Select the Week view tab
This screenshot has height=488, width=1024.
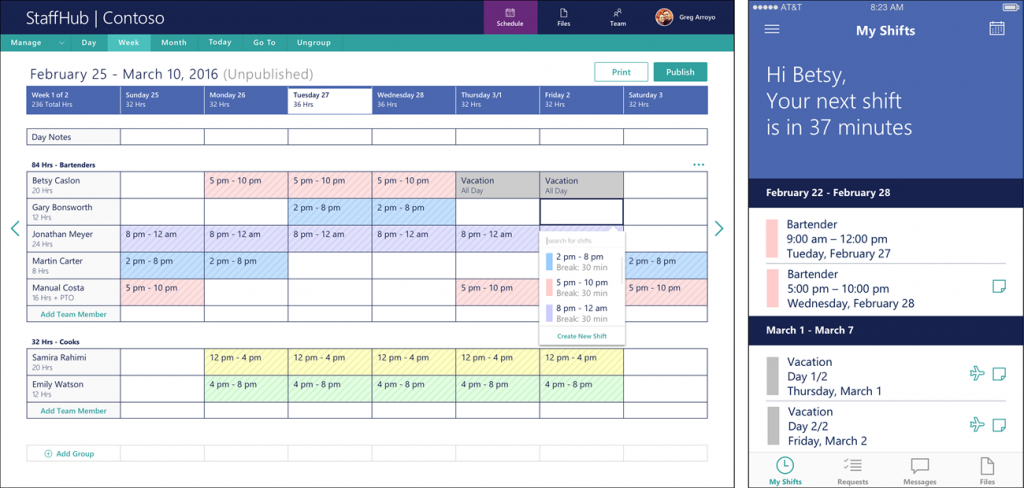point(129,42)
